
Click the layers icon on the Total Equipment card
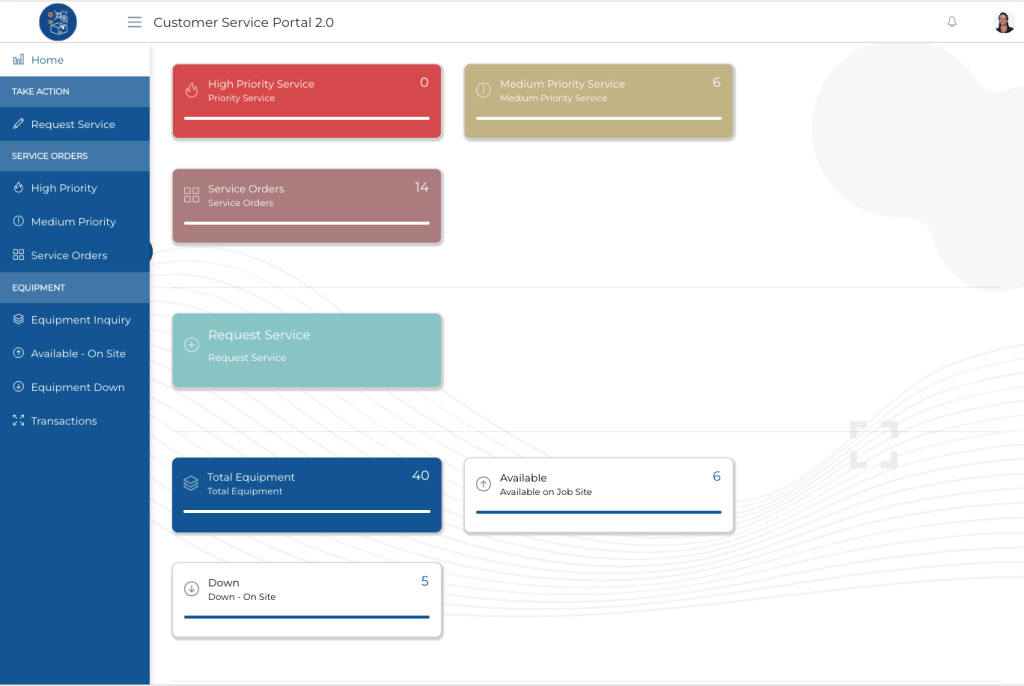pyautogui.click(x=192, y=480)
